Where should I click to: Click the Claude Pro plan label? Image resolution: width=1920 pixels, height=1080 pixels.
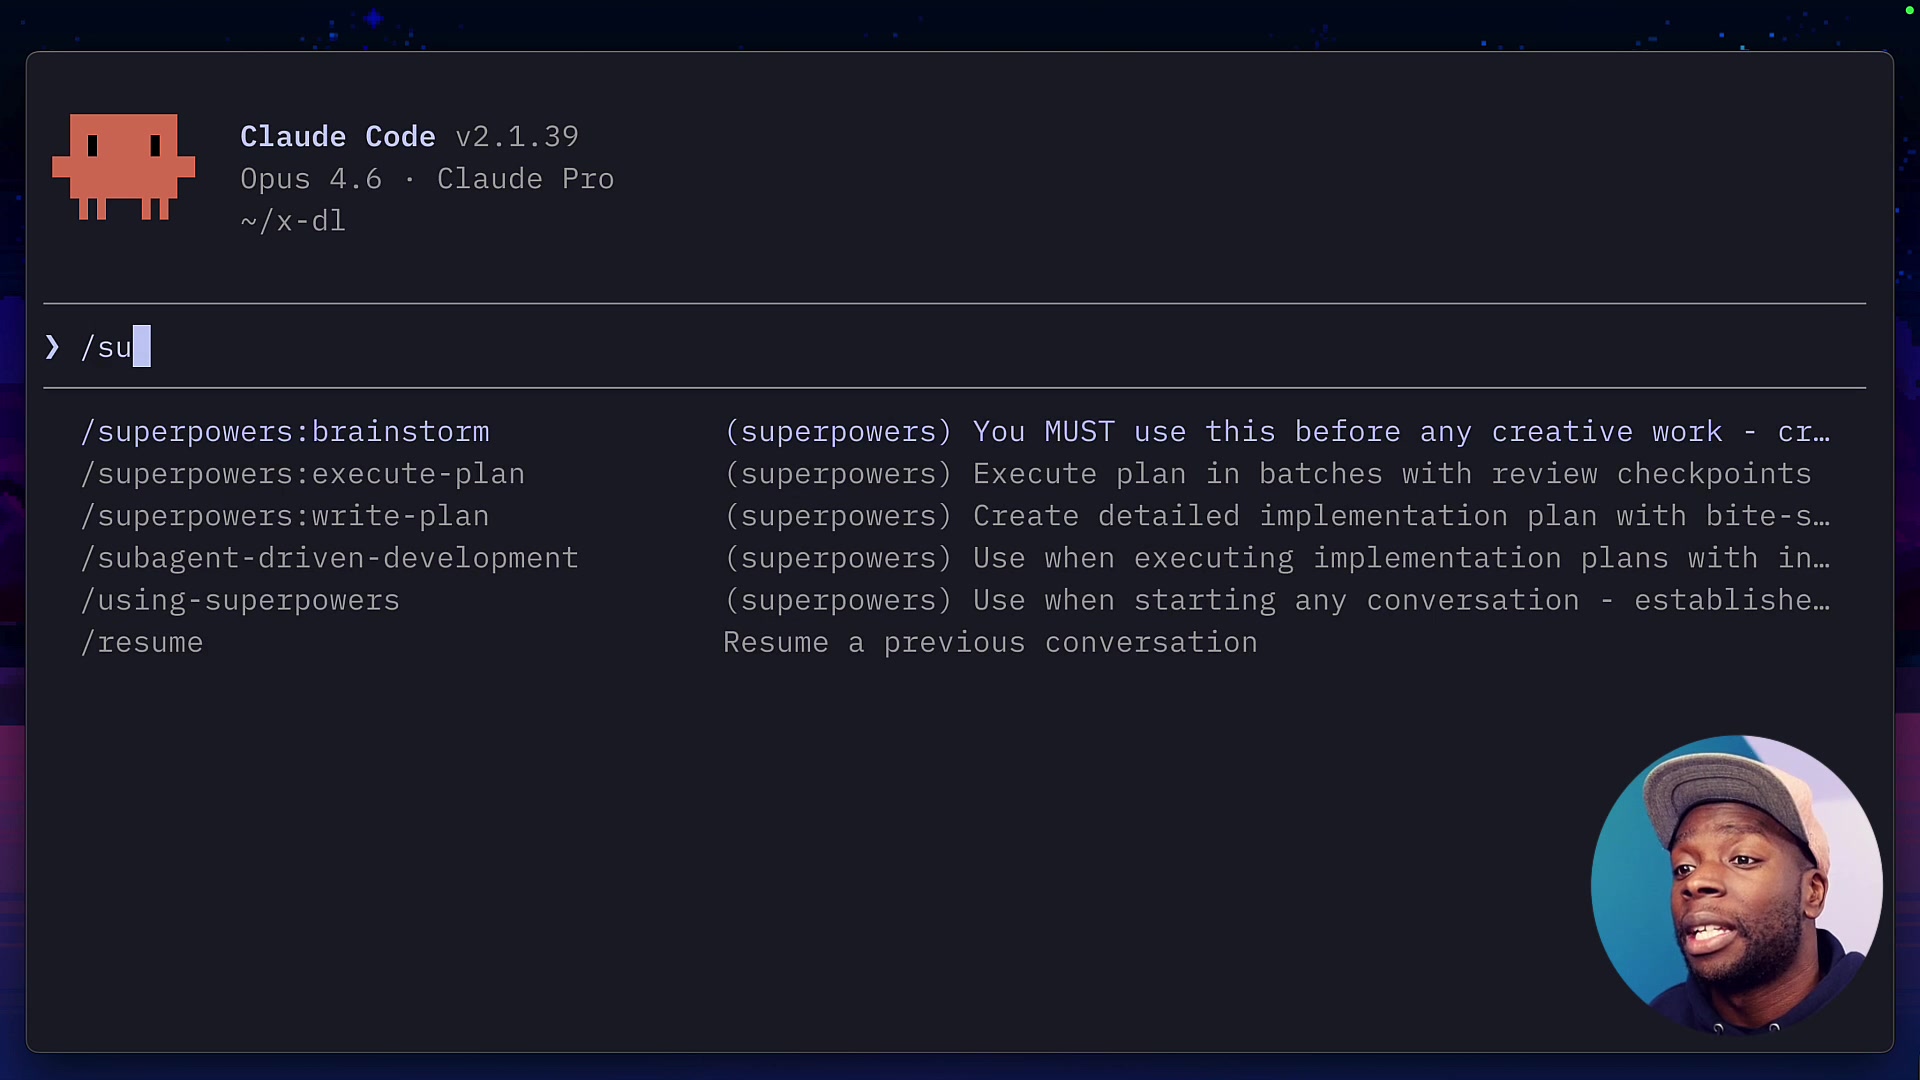(525, 179)
